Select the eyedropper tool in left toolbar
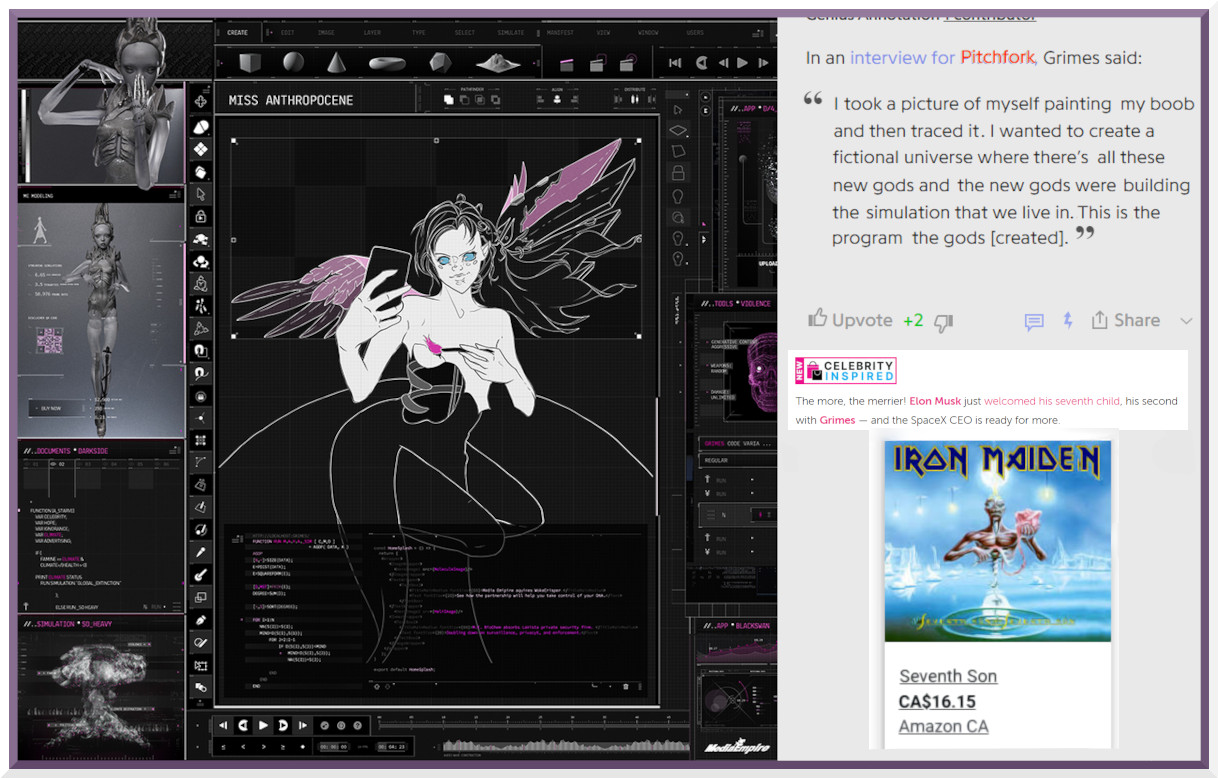 (201, 552)
